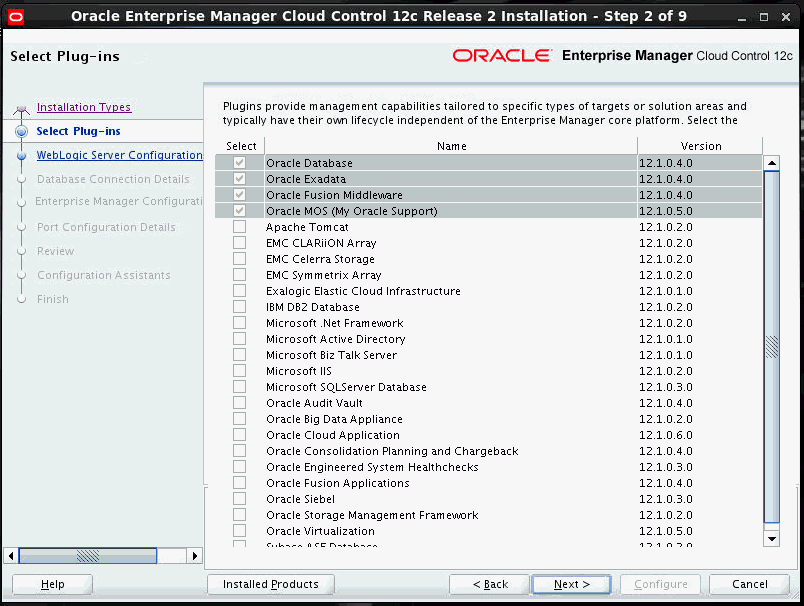This screenshot has width=804, height=606.
Task: Check the Microsoft .Net Framework plug-in
Action: coord(239,322)
